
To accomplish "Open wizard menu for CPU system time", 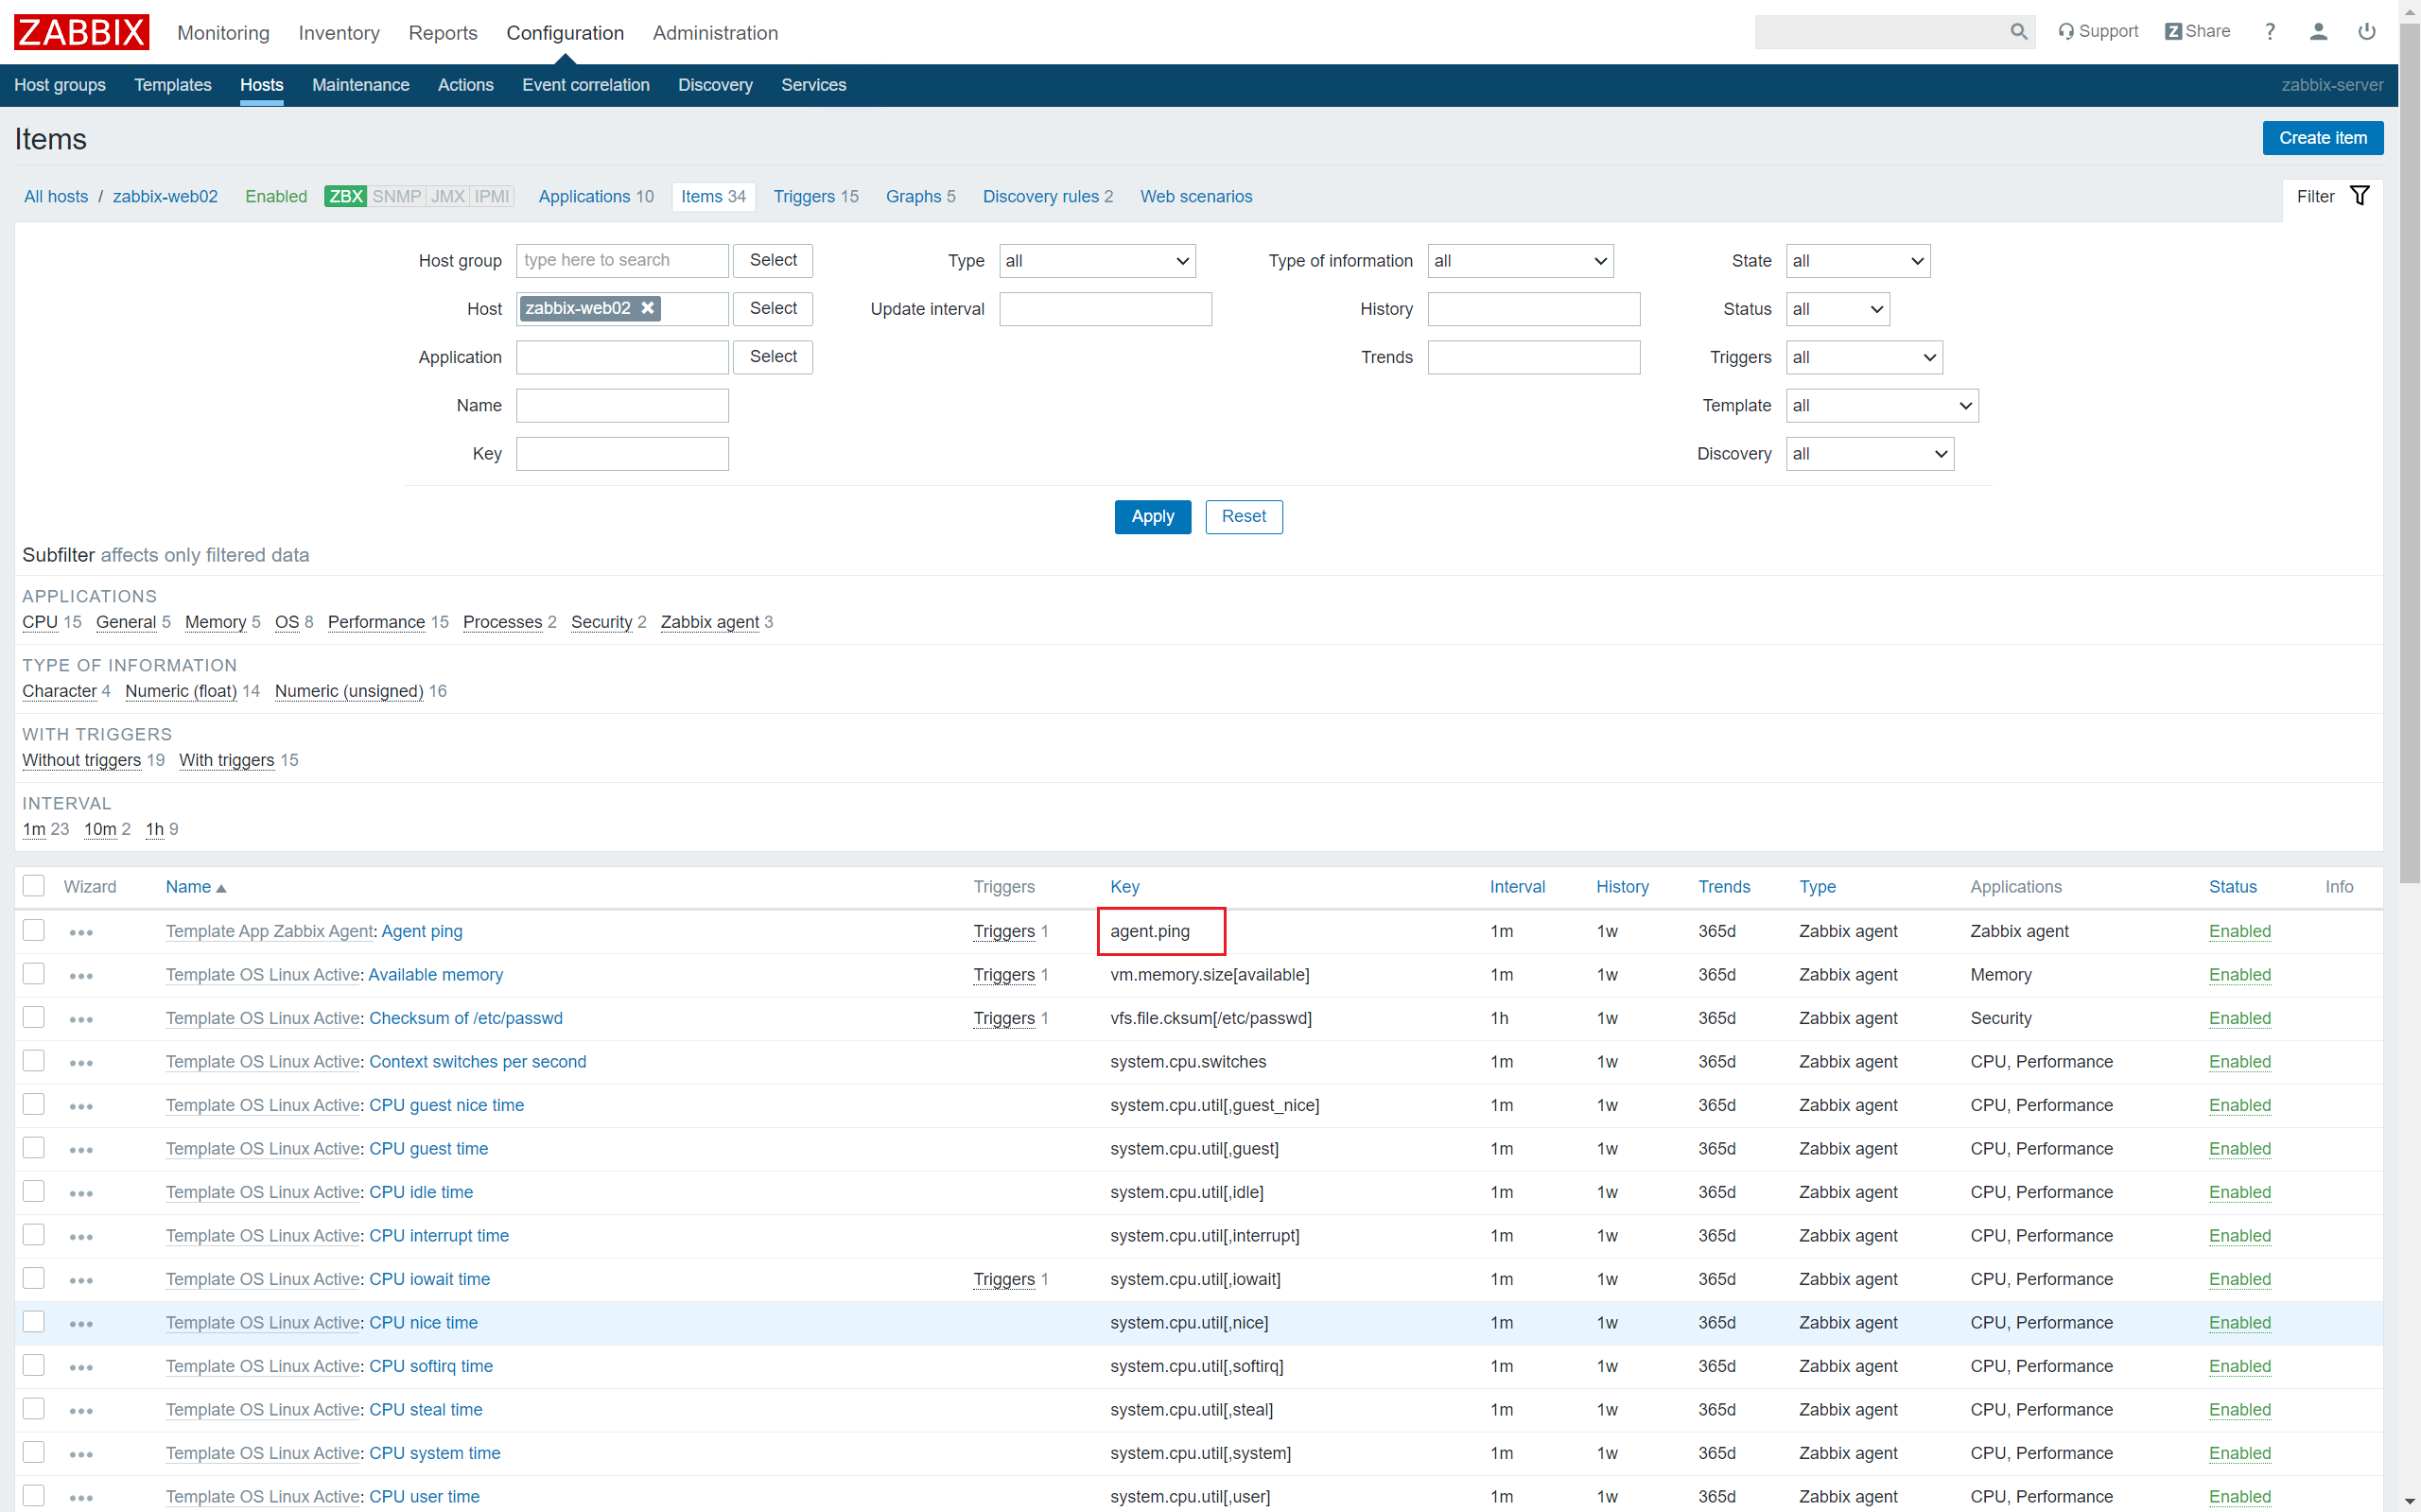I will 81,1454.
